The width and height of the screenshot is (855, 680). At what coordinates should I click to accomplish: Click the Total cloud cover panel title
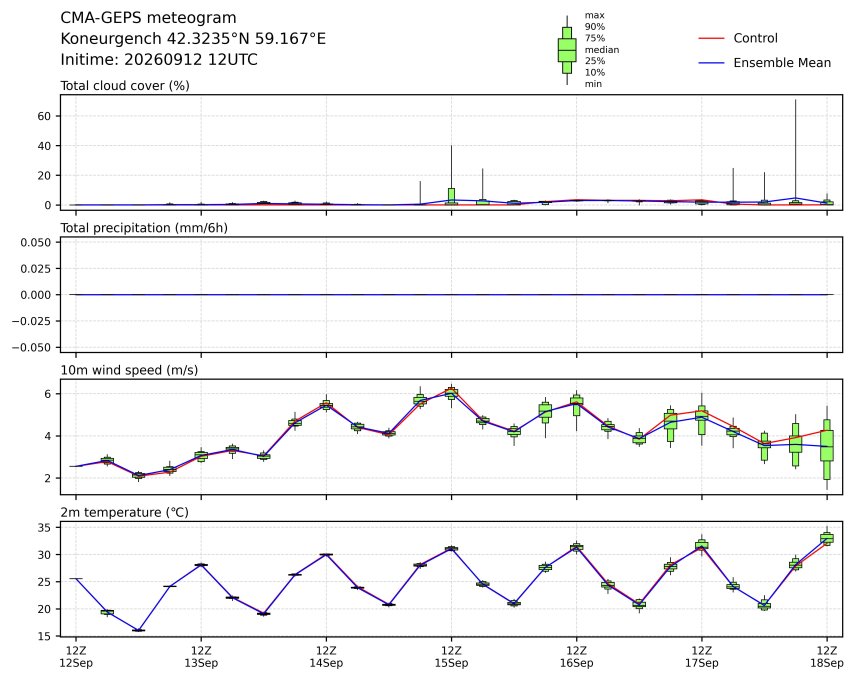tap(125, 86)
